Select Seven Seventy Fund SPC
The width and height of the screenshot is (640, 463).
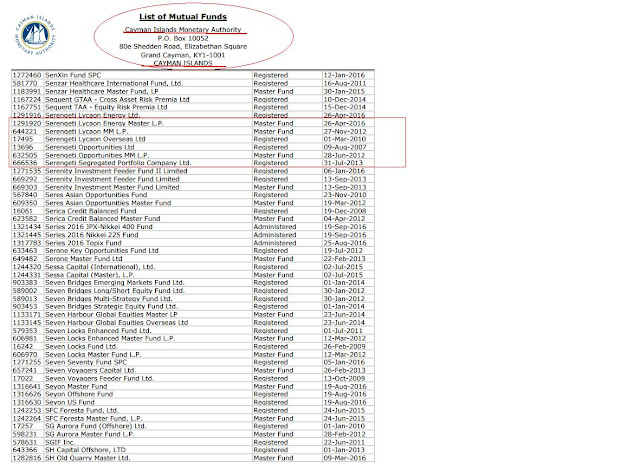(x=86, y=362)
